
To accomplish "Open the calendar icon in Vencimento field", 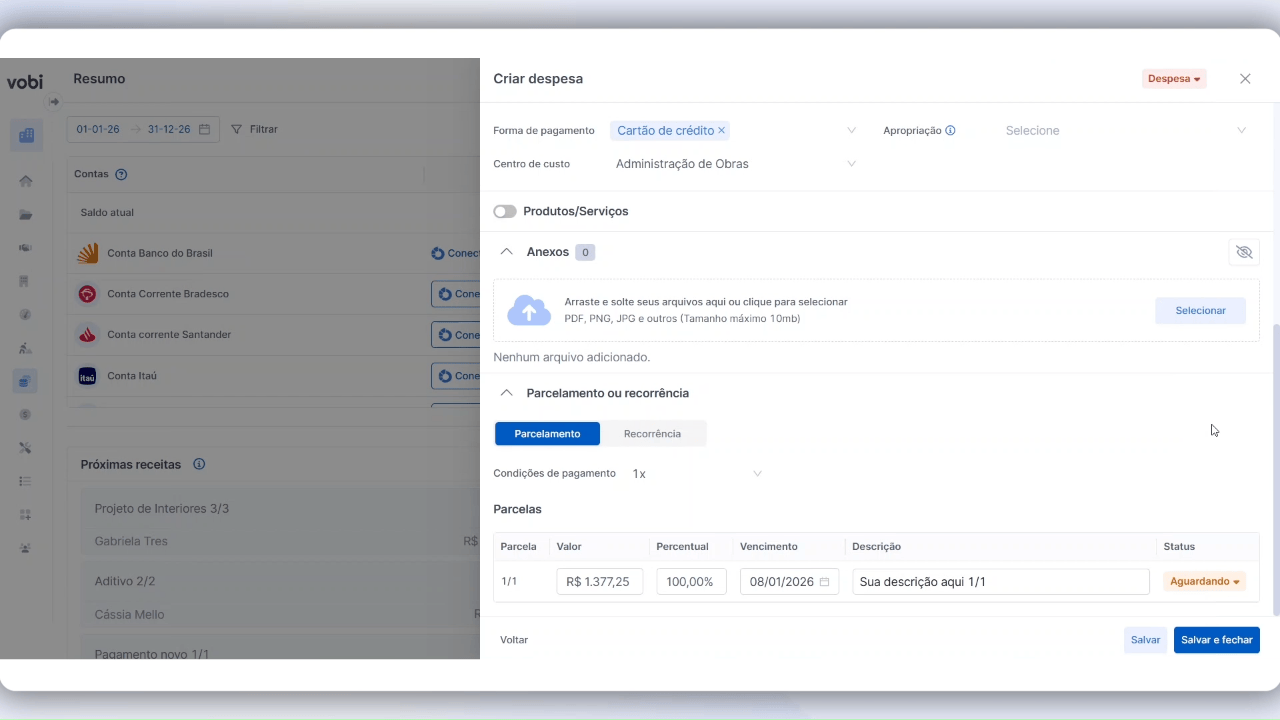I will click(x=825, y=582).
